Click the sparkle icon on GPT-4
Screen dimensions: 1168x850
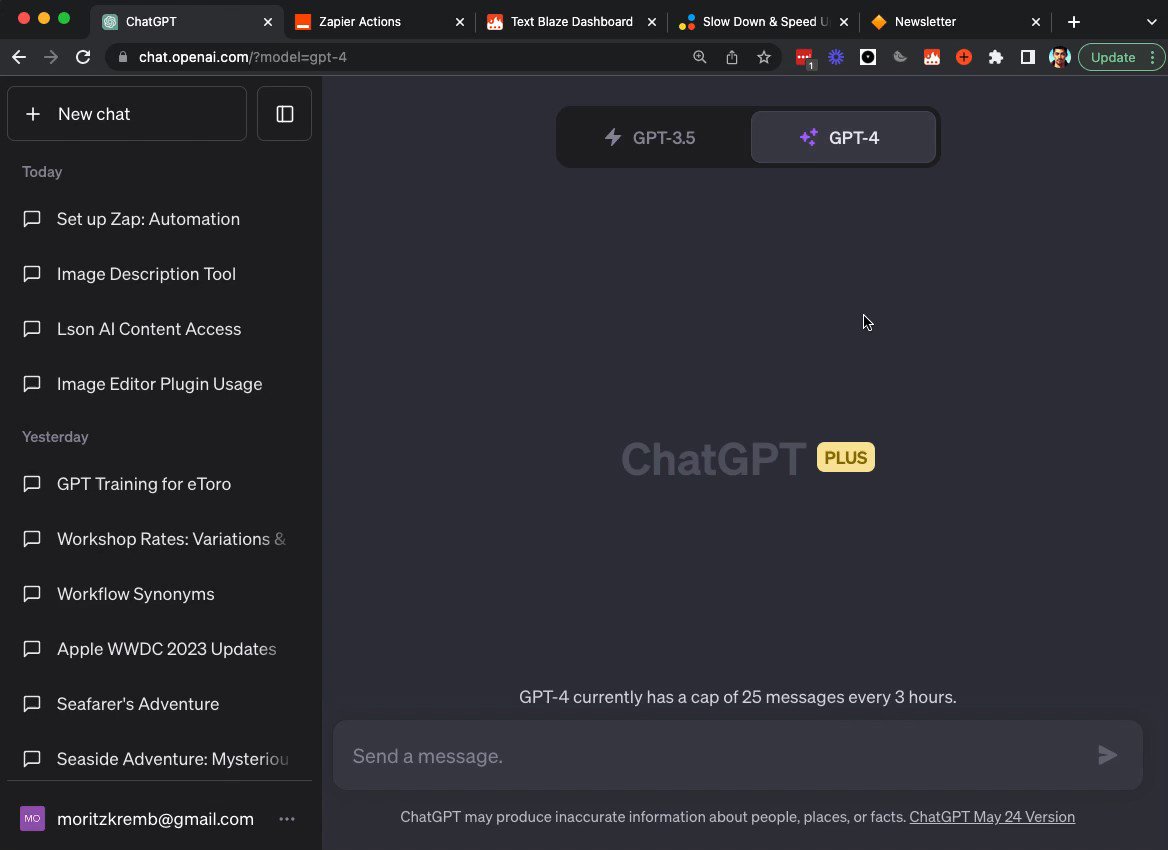[x=808, y=137]
